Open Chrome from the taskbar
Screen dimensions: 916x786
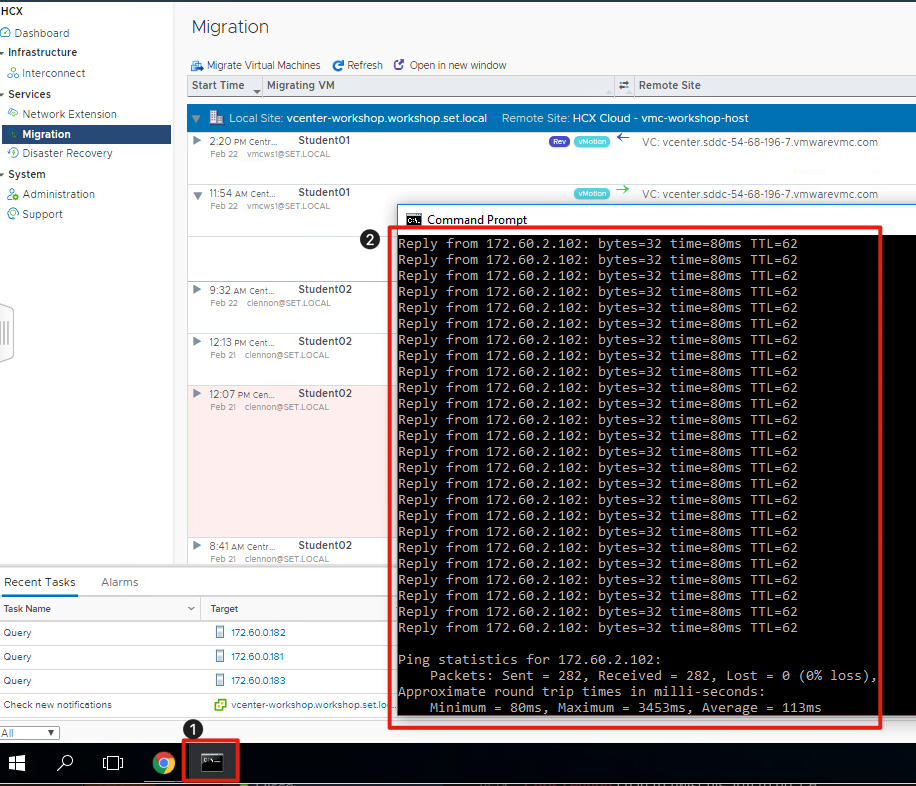click(x=163, y=763)
